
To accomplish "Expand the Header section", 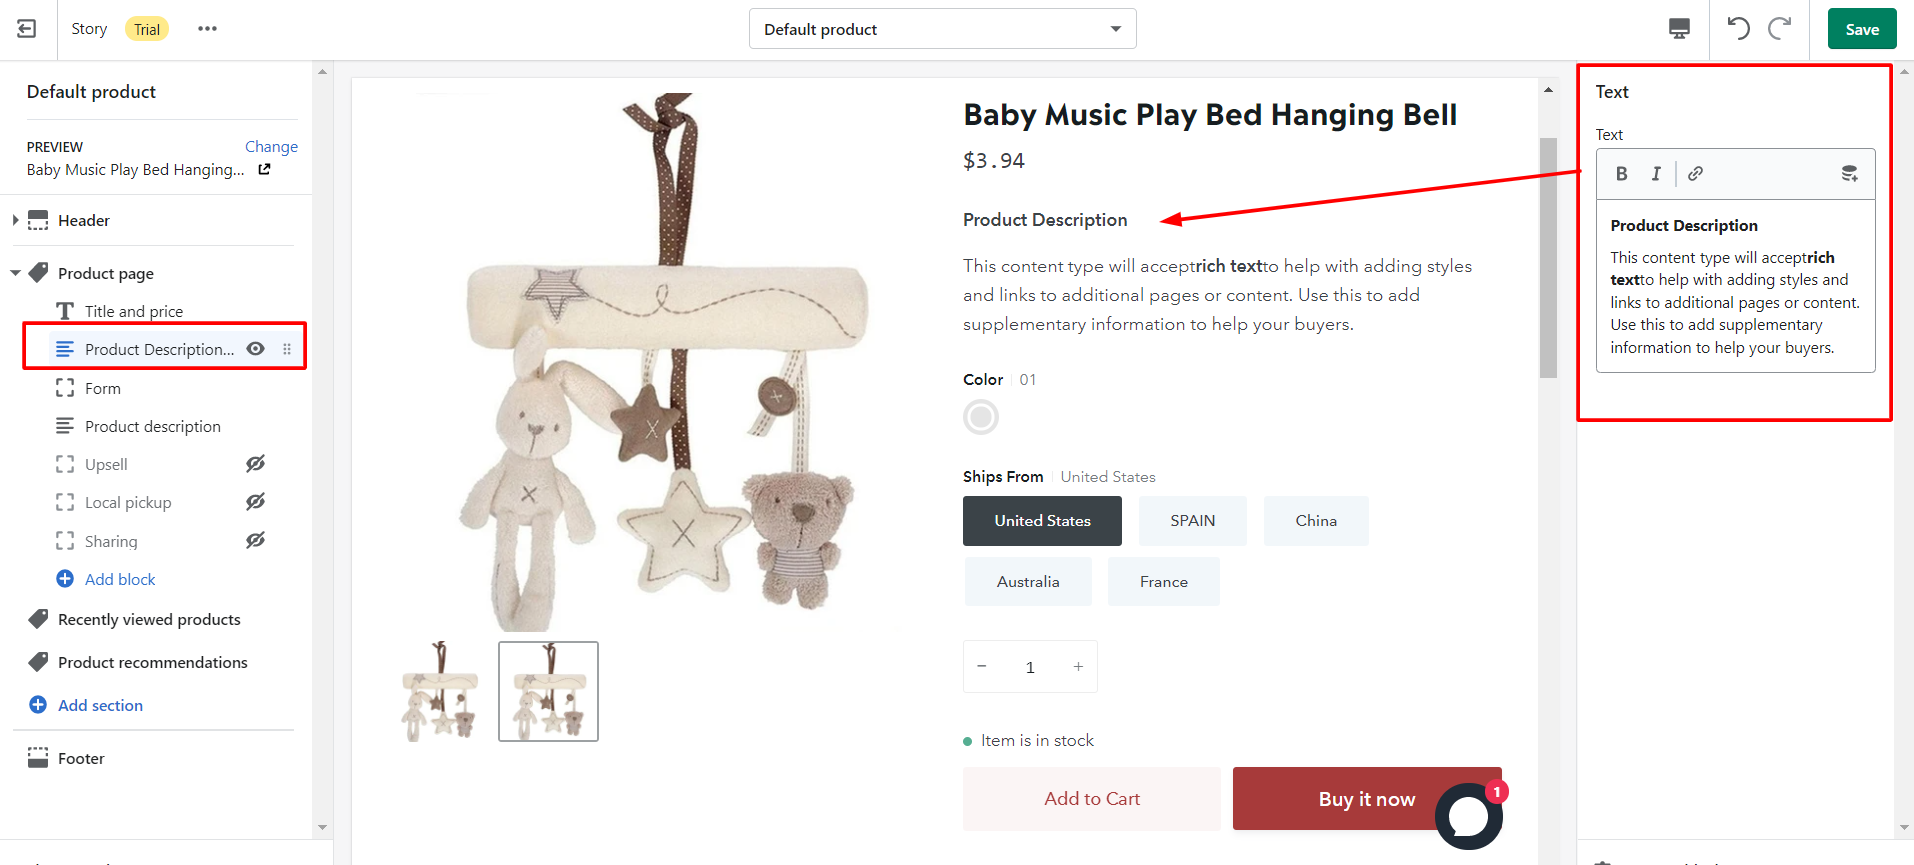I will [15, 220].
